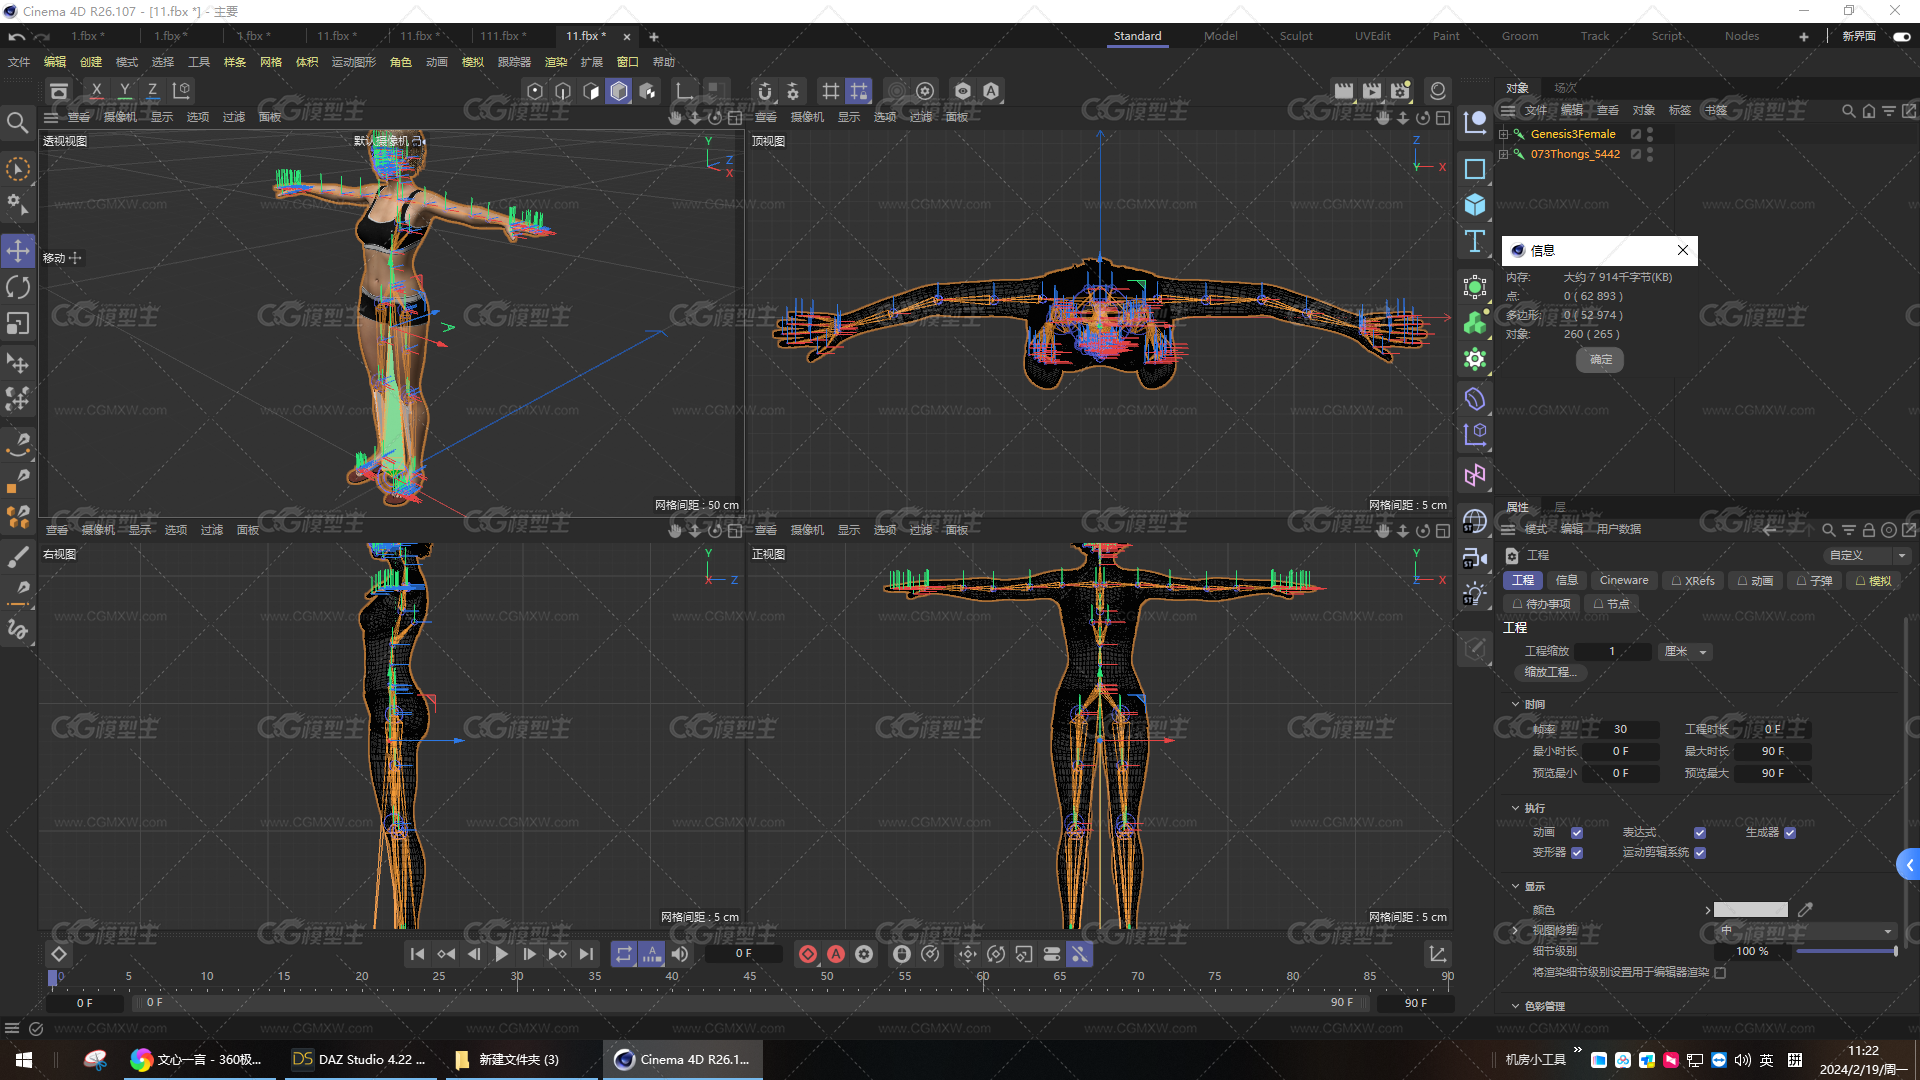Toggle sound speaker icon in timeline
This screenshot has height=1080, width=1920.
(x=680, y=955)
